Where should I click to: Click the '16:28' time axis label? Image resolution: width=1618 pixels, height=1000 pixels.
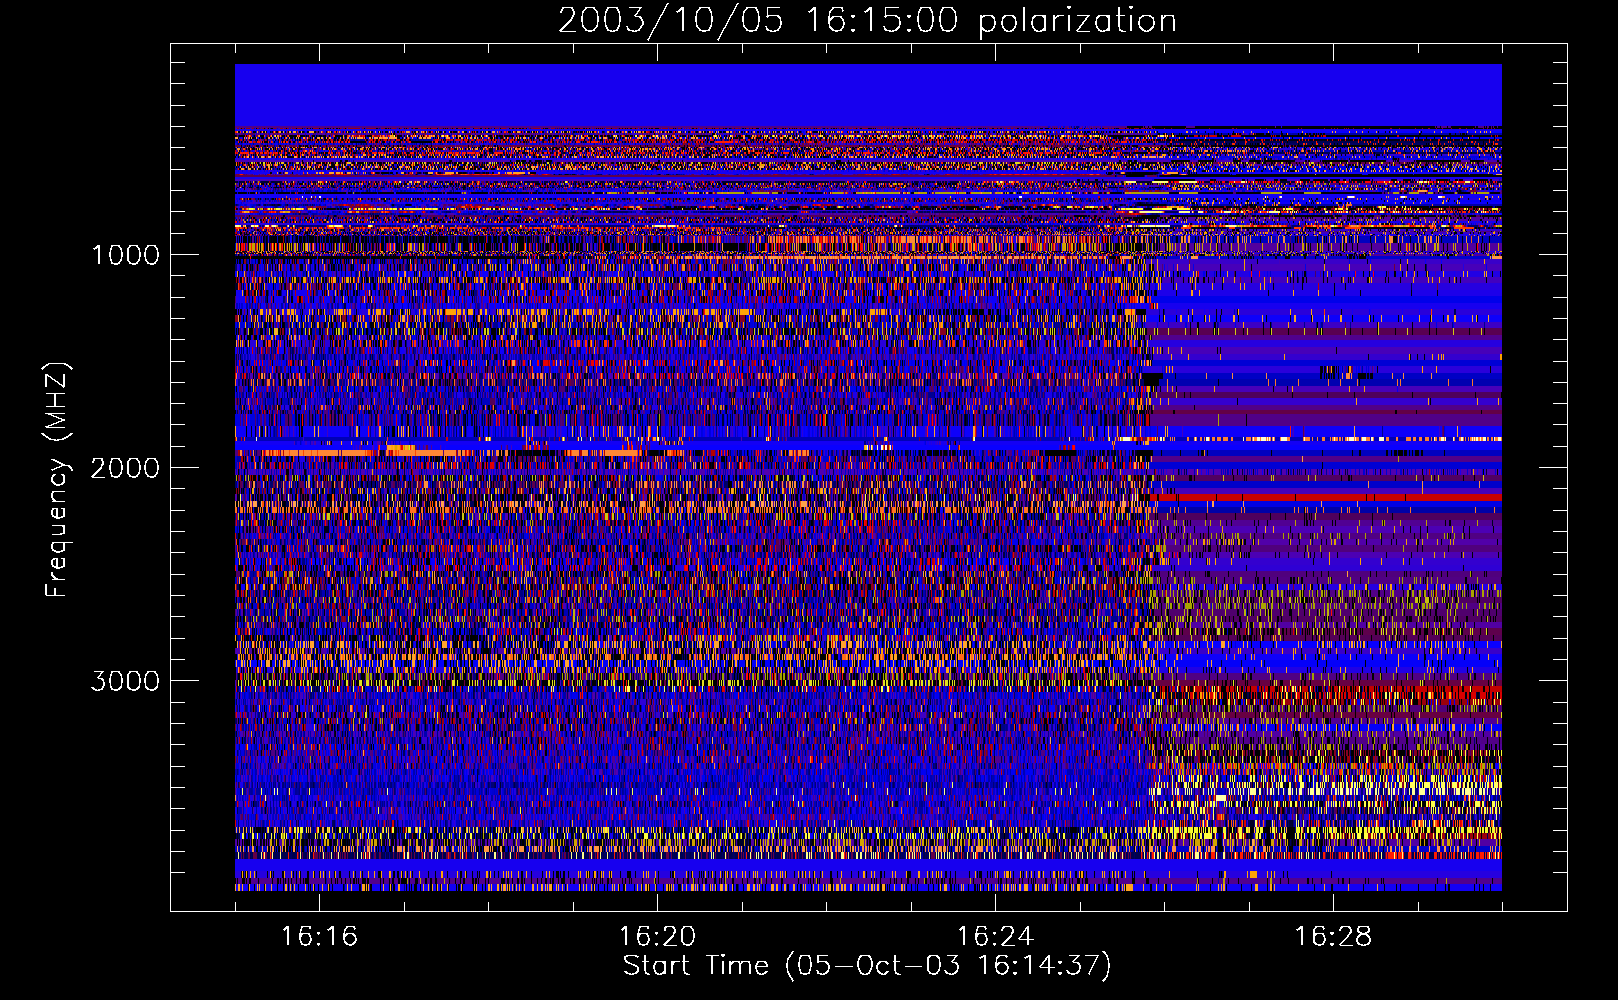point(1333,936)
